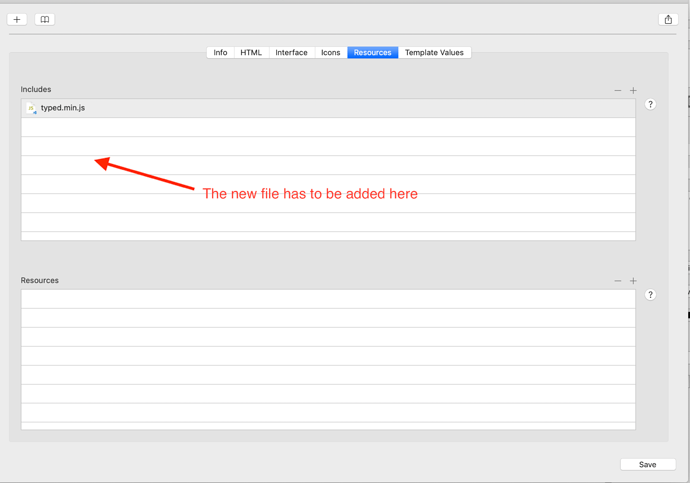
Task: Click the plus button in the top toolbar
Action: click(x=17, y=19)
